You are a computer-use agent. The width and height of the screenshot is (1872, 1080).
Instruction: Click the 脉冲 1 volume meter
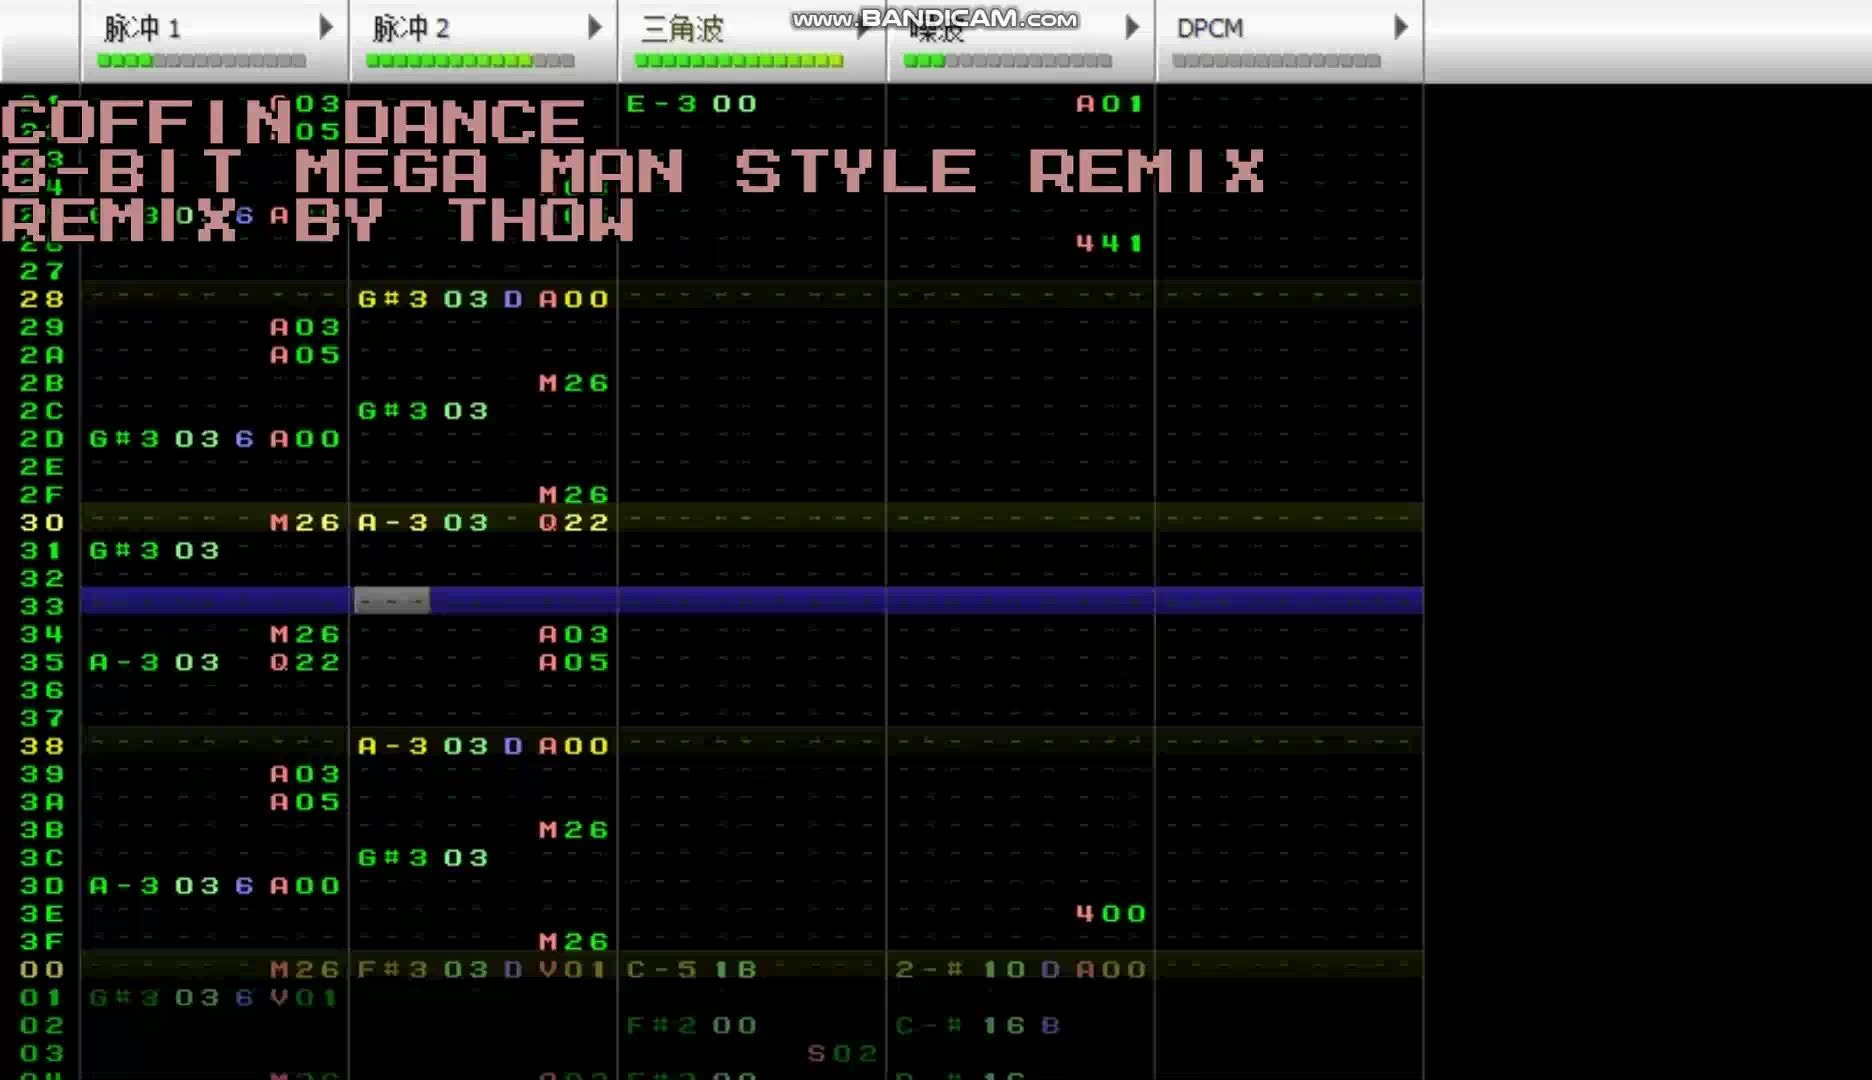tap(202, 61)
